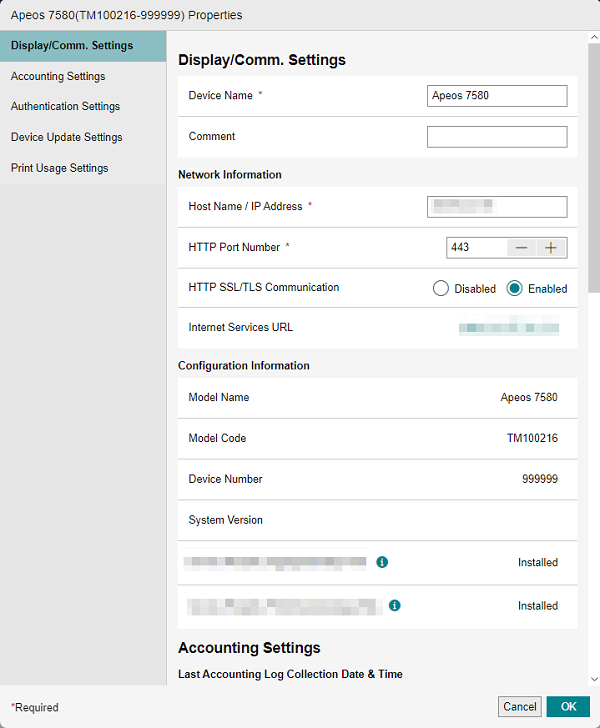Confirm the properties with the OK button
Image resolution: width=600 pixels, height=728 pixels.
point(568,707)
